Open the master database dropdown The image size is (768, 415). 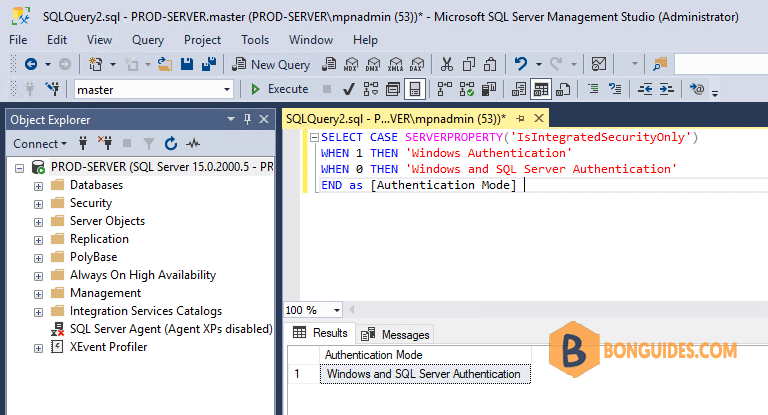(153, 90)
